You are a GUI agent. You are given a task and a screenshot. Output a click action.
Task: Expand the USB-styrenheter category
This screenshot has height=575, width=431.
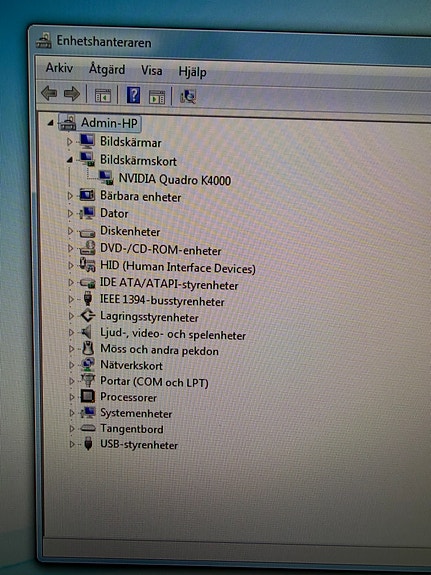click(x=72, y=444)
